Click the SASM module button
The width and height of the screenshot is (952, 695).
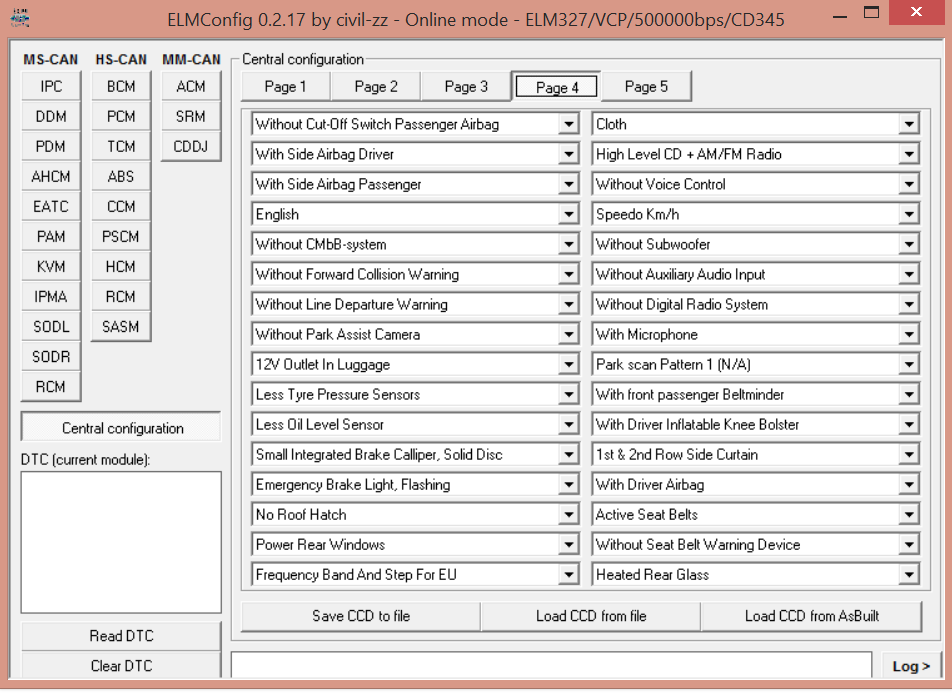pos(121,327)
